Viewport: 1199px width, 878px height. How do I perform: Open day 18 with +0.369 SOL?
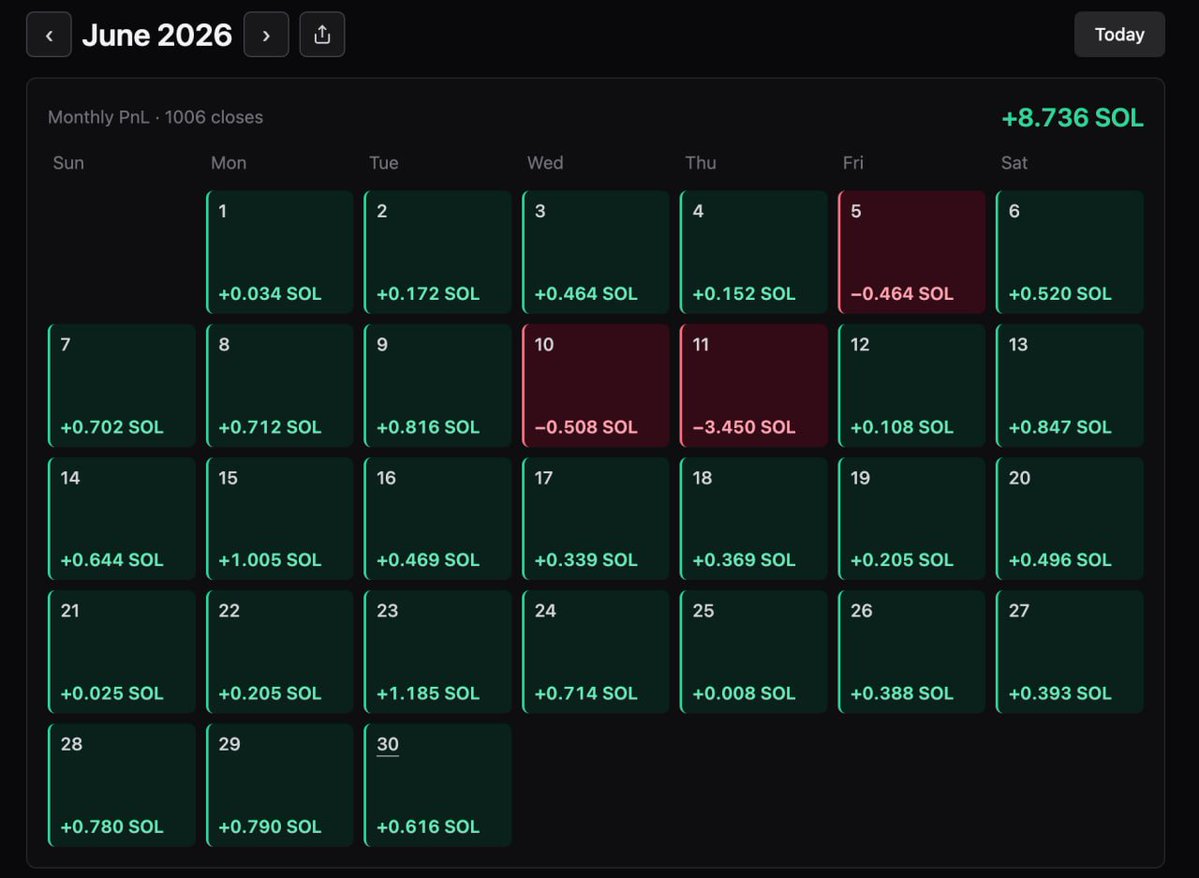point(754,519)
